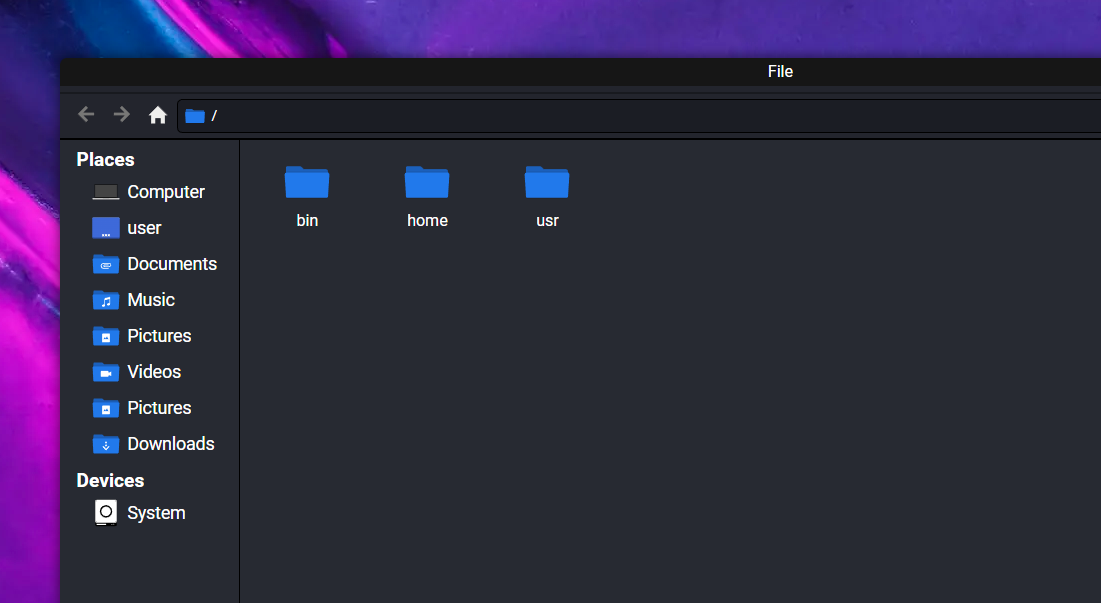
Task: Click the folder icon in the address bar
Action: pos(194,116)
